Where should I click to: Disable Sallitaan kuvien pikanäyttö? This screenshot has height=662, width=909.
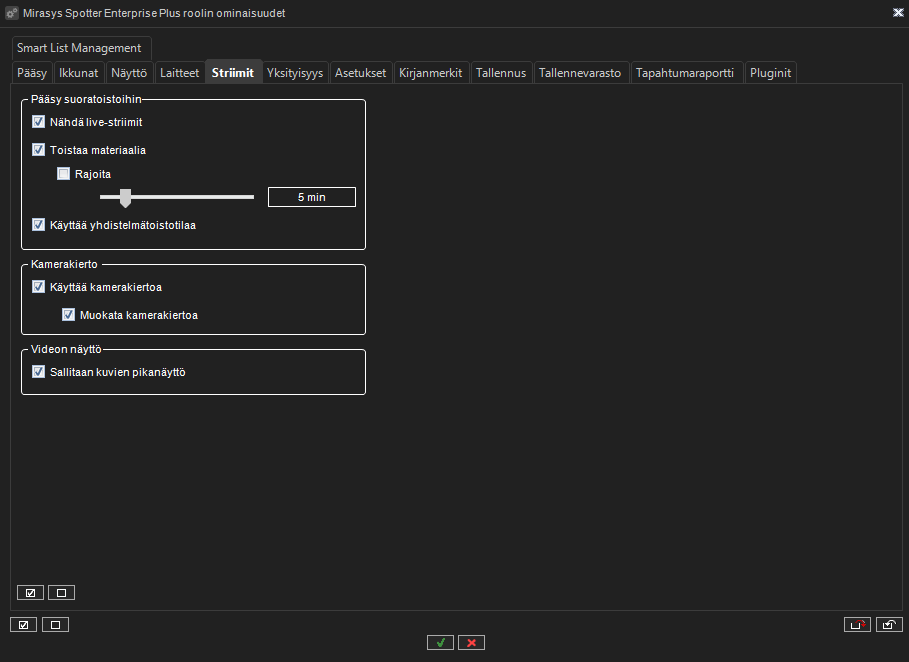(x=39, y=372)
